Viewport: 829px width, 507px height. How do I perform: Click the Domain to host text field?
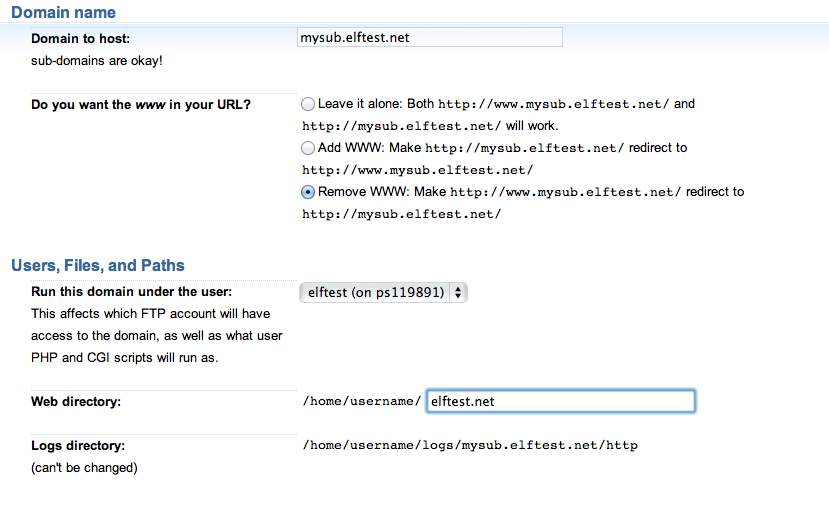(x=430, y=37)
